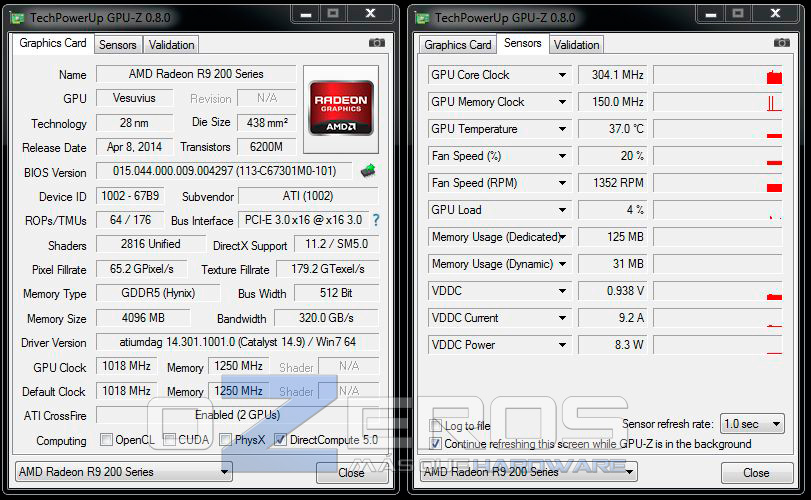Click the Device ID field 1002 - 67B9
This screenshot has height=500, width=811.
(130, 196)
